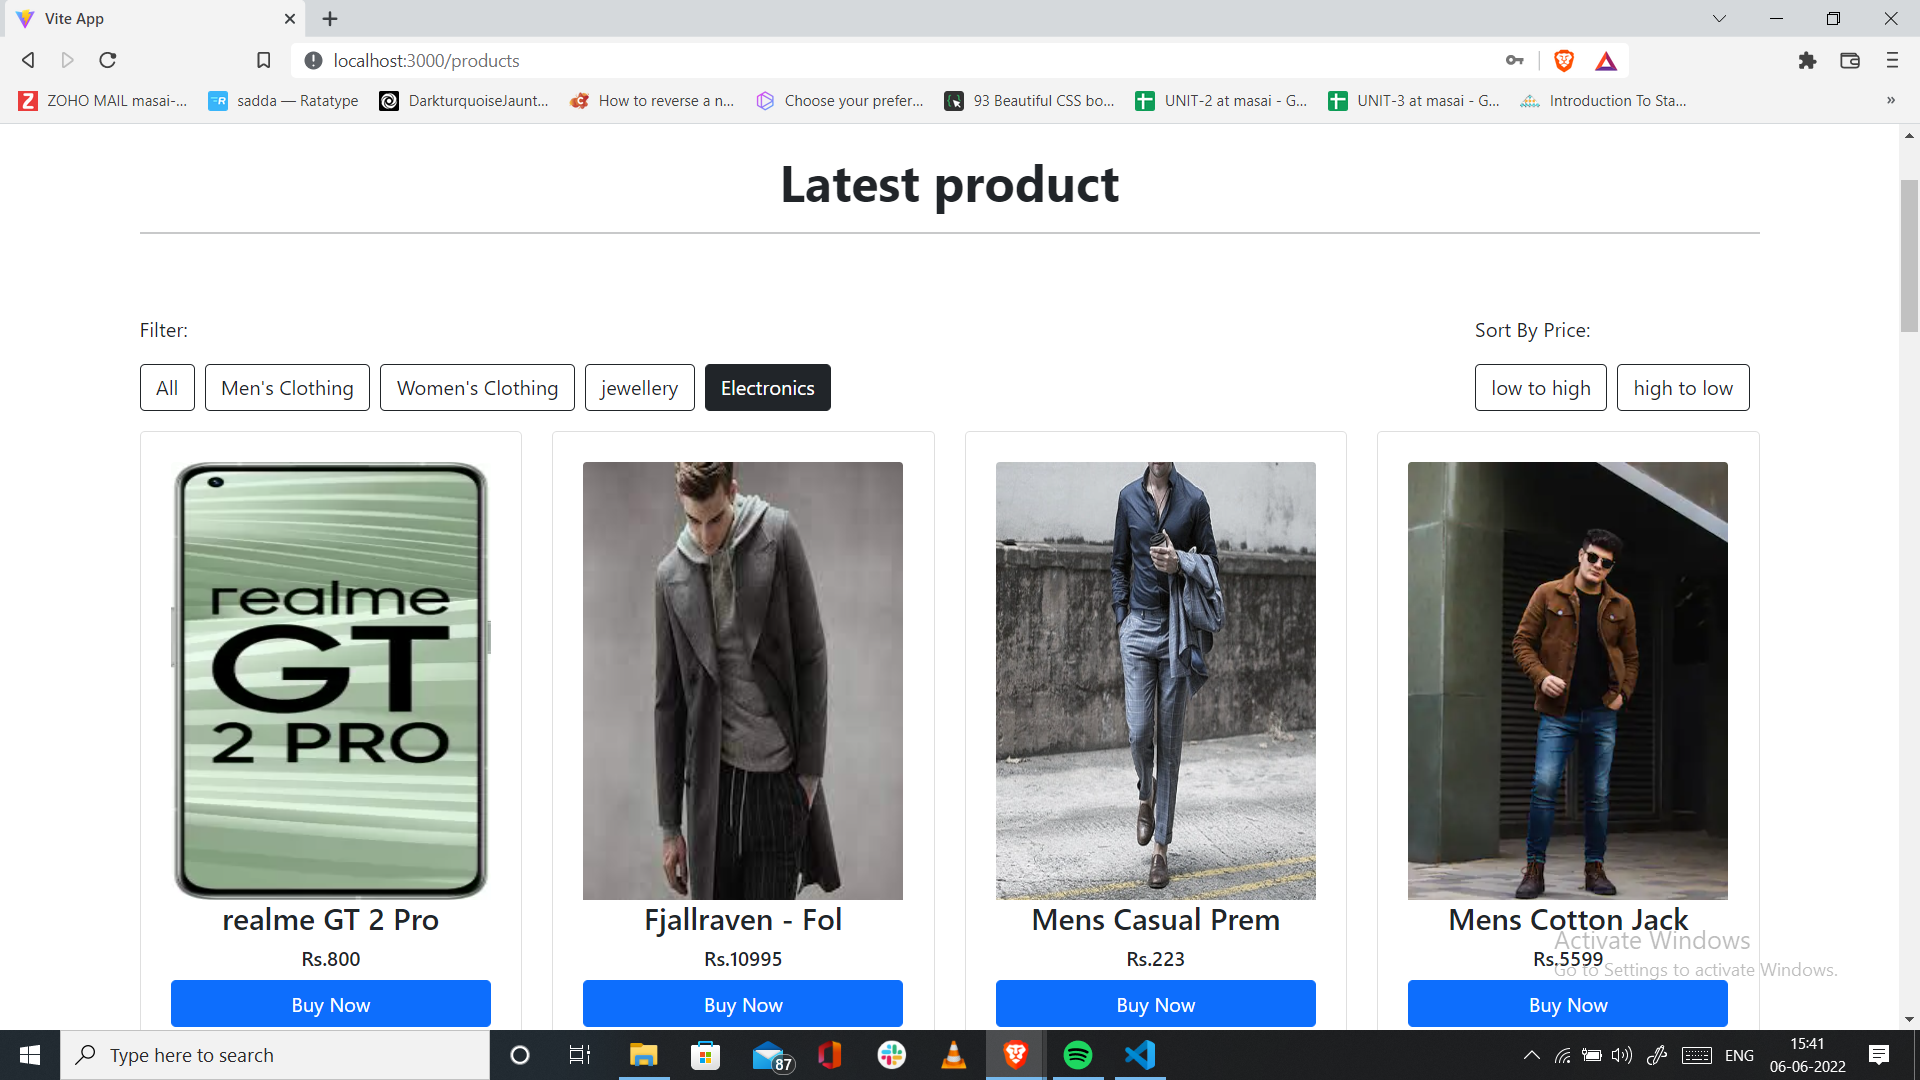1920x1080 pixels.
Task: Open the browser Extensions puzzle icon
Action: point(1807,60)
